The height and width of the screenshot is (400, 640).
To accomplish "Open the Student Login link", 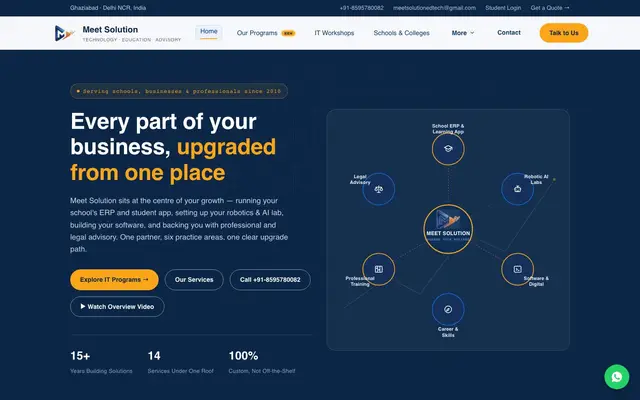I will pyautogui.click(x=503, y=8).
